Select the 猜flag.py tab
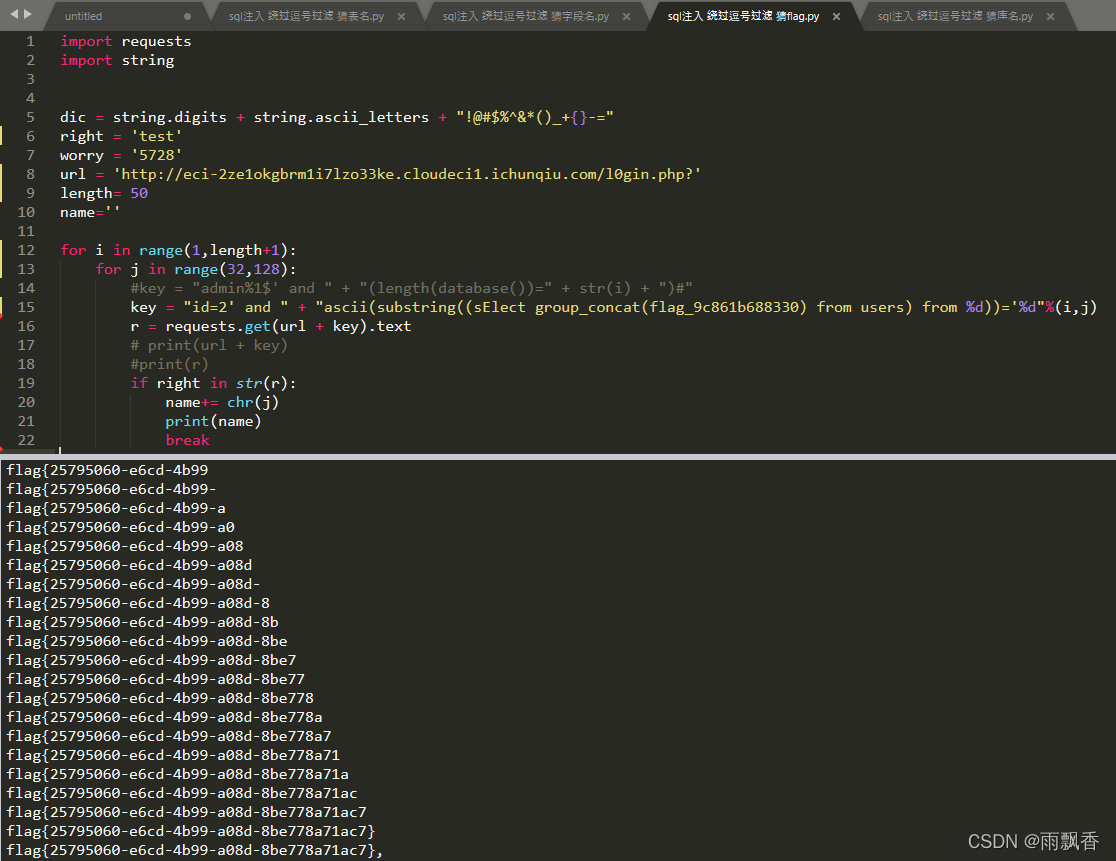Viewport: 1116px width, 861px height. pos(743,16)
